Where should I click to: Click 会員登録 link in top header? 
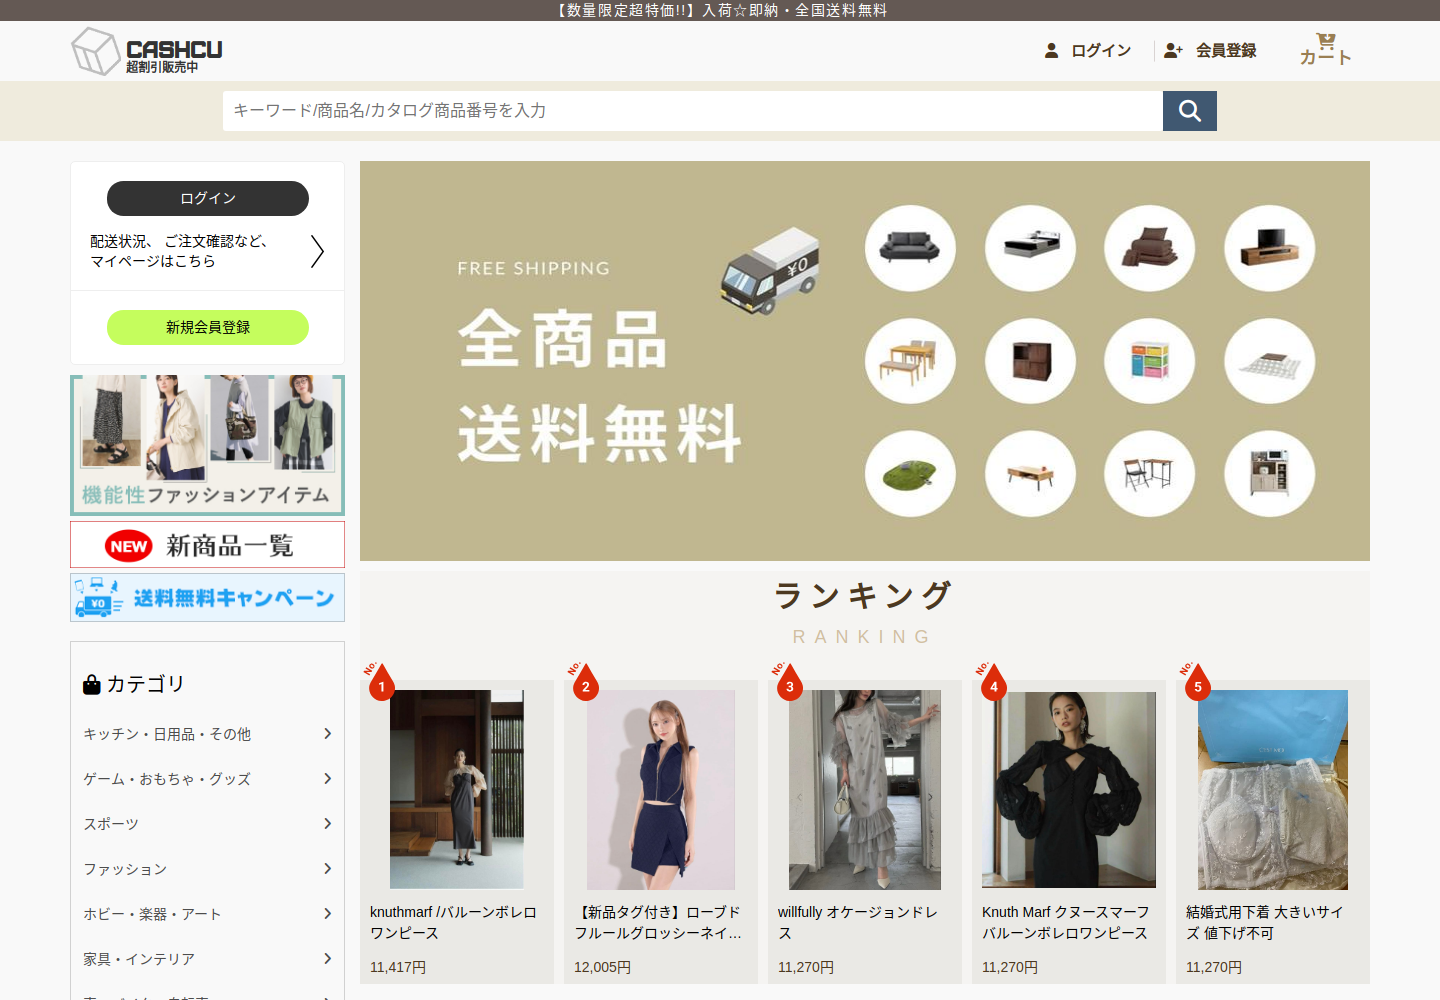[x=1210, y=50]
